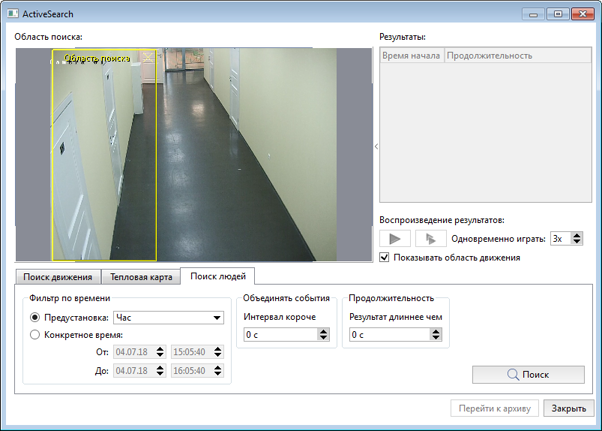Open the 'Час' preset dropdown

(168, 318)
